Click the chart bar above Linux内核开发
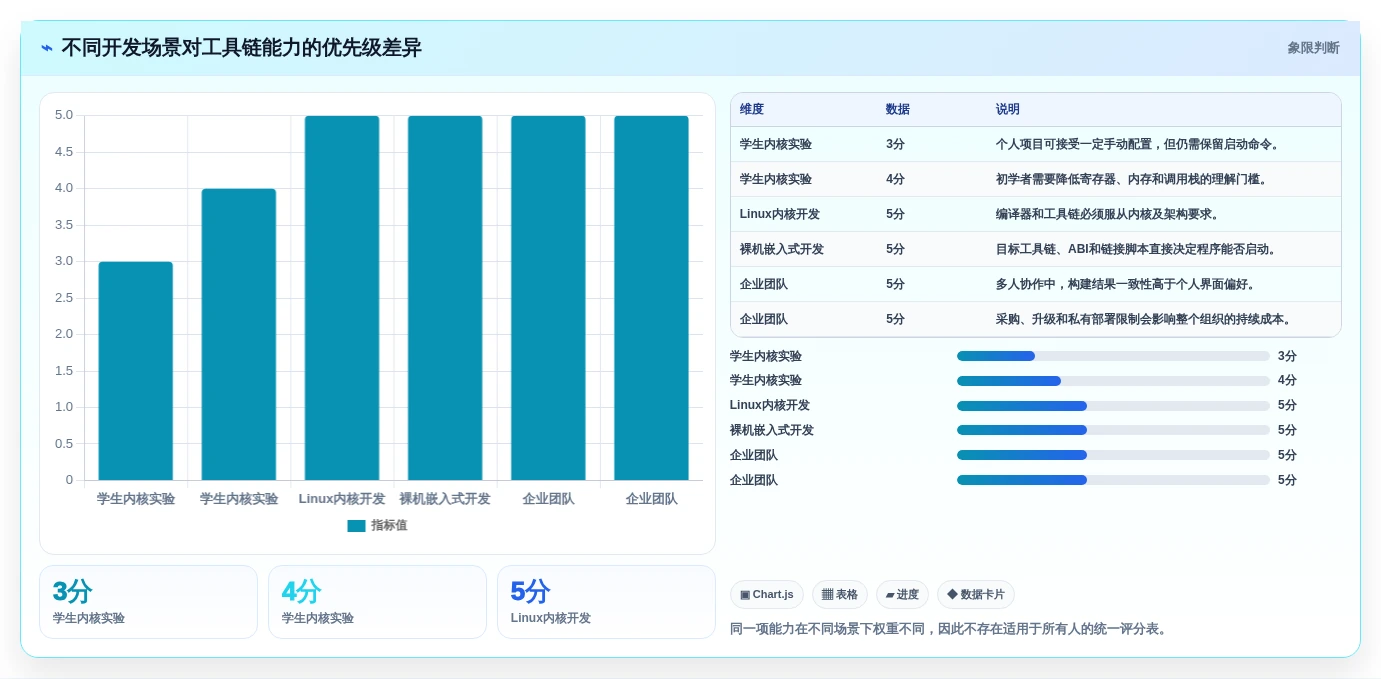1381x679 pixels. [342, 298]
